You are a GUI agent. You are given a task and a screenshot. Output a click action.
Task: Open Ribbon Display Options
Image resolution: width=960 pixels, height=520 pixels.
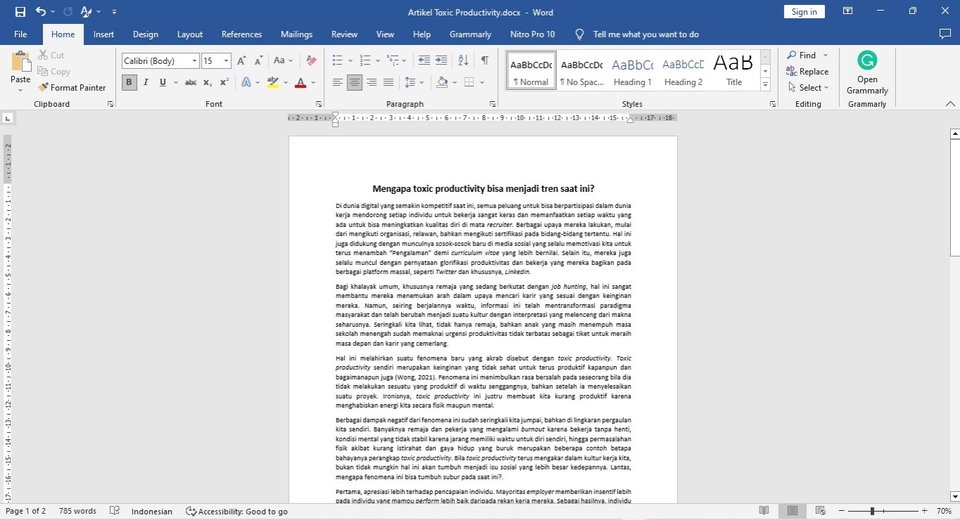click(847, 11)
